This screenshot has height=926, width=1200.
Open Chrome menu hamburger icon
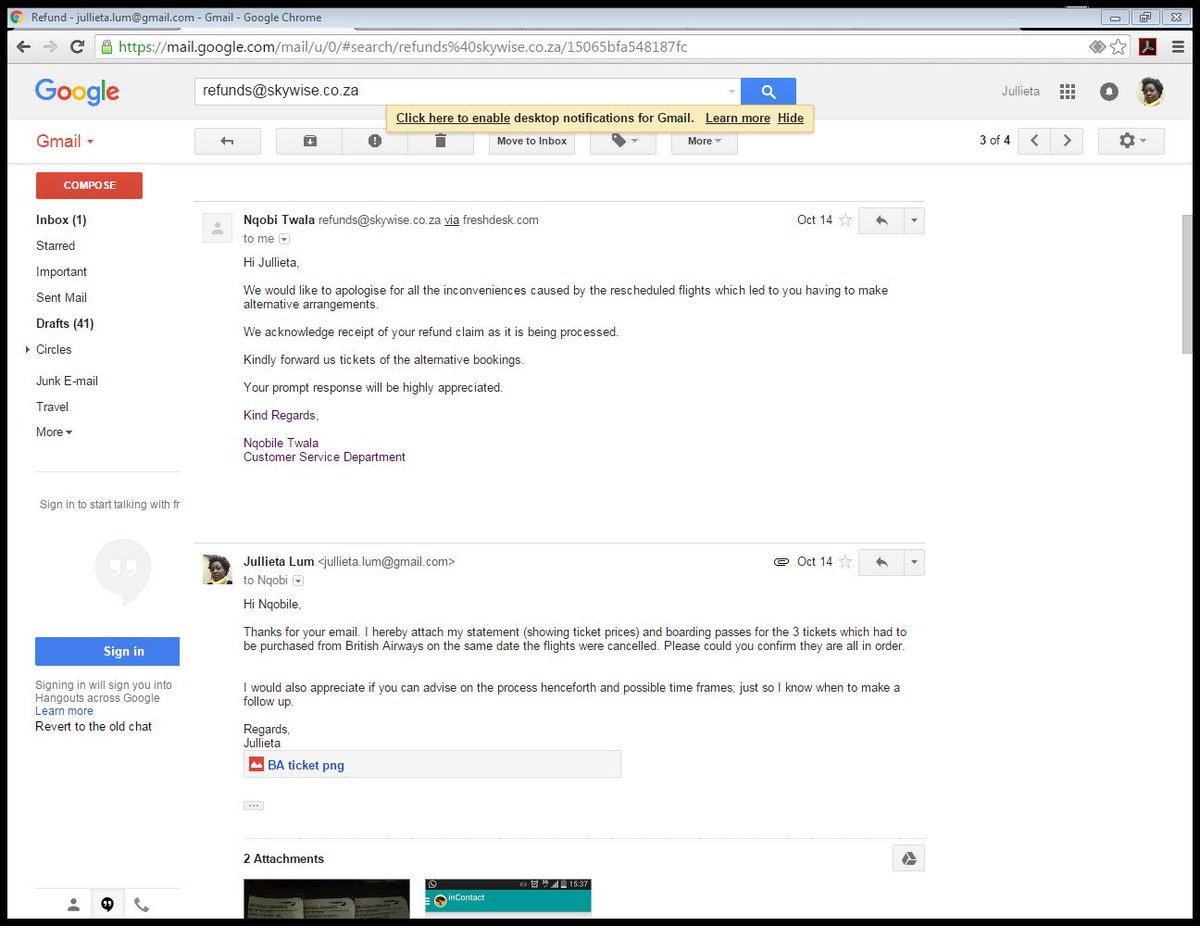(1178, 47)
